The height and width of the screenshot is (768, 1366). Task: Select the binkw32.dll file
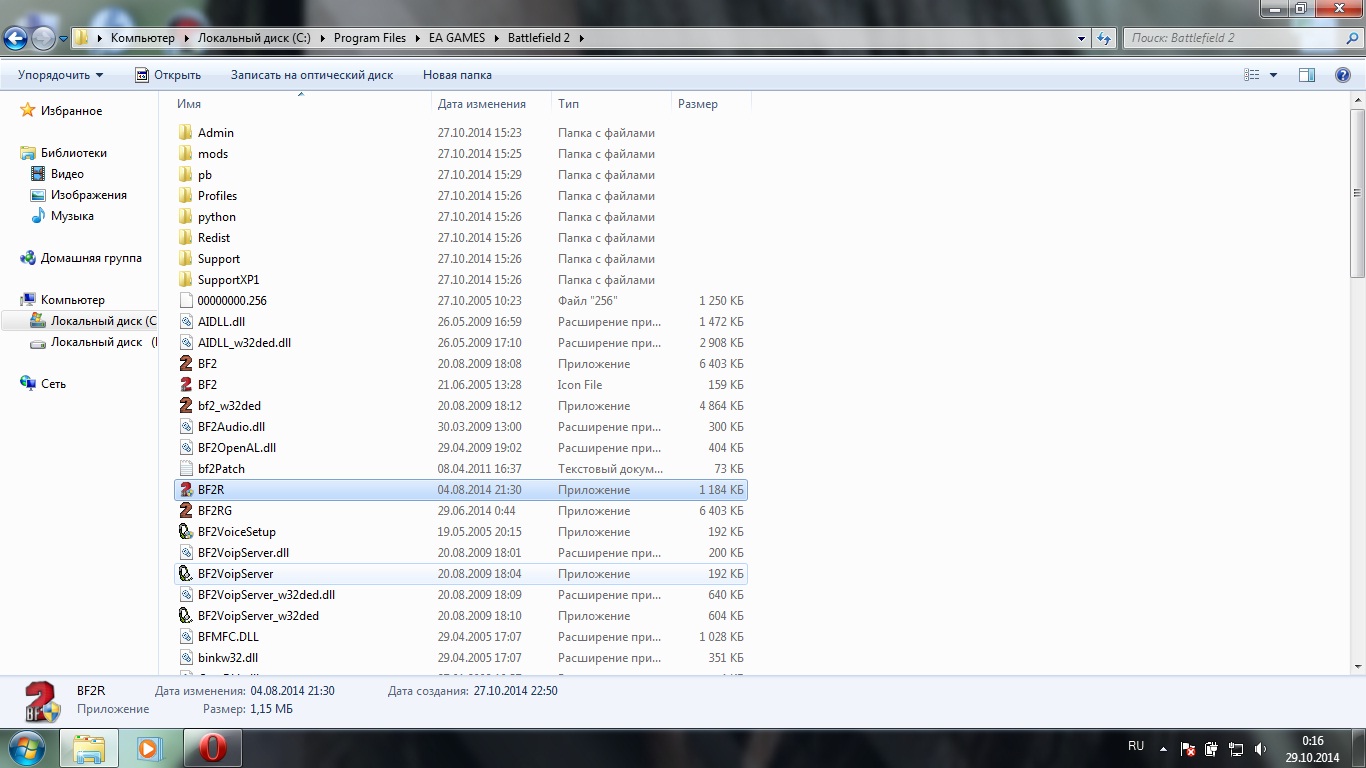coord(228,658)
